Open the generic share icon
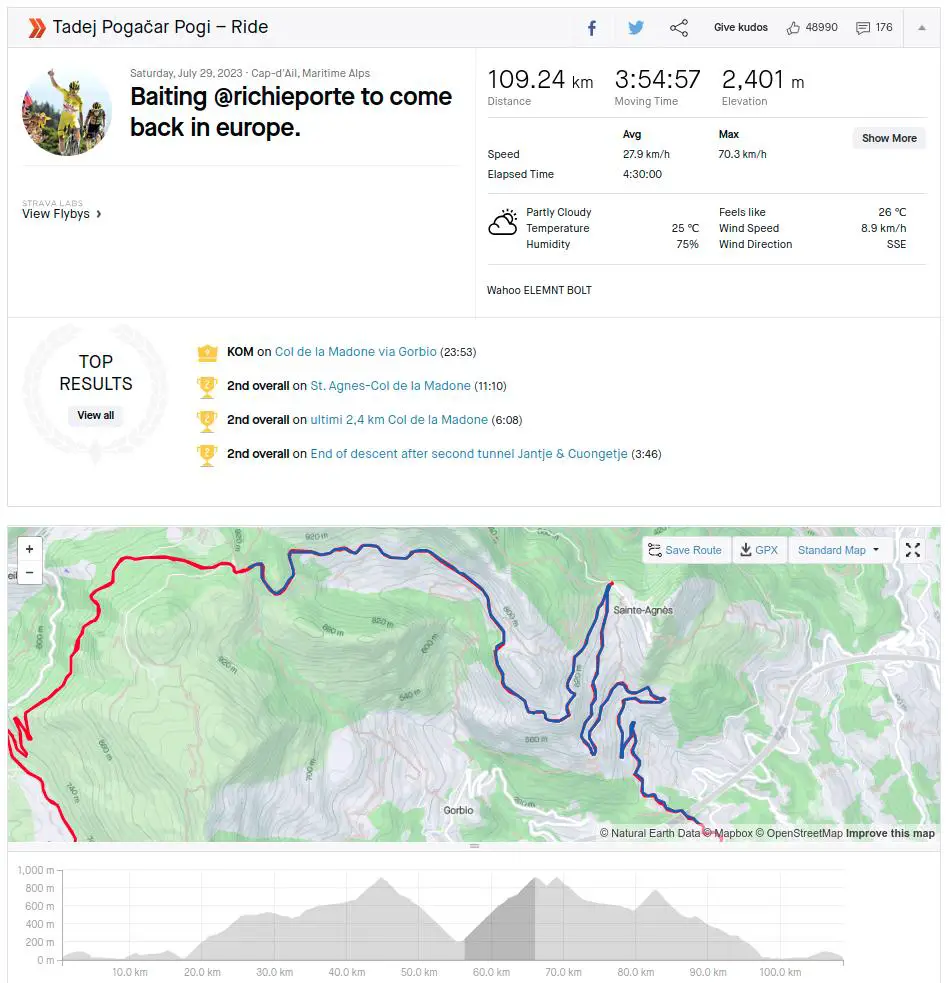948x983 pixels. pyautogui.click(x=679, y=28)
